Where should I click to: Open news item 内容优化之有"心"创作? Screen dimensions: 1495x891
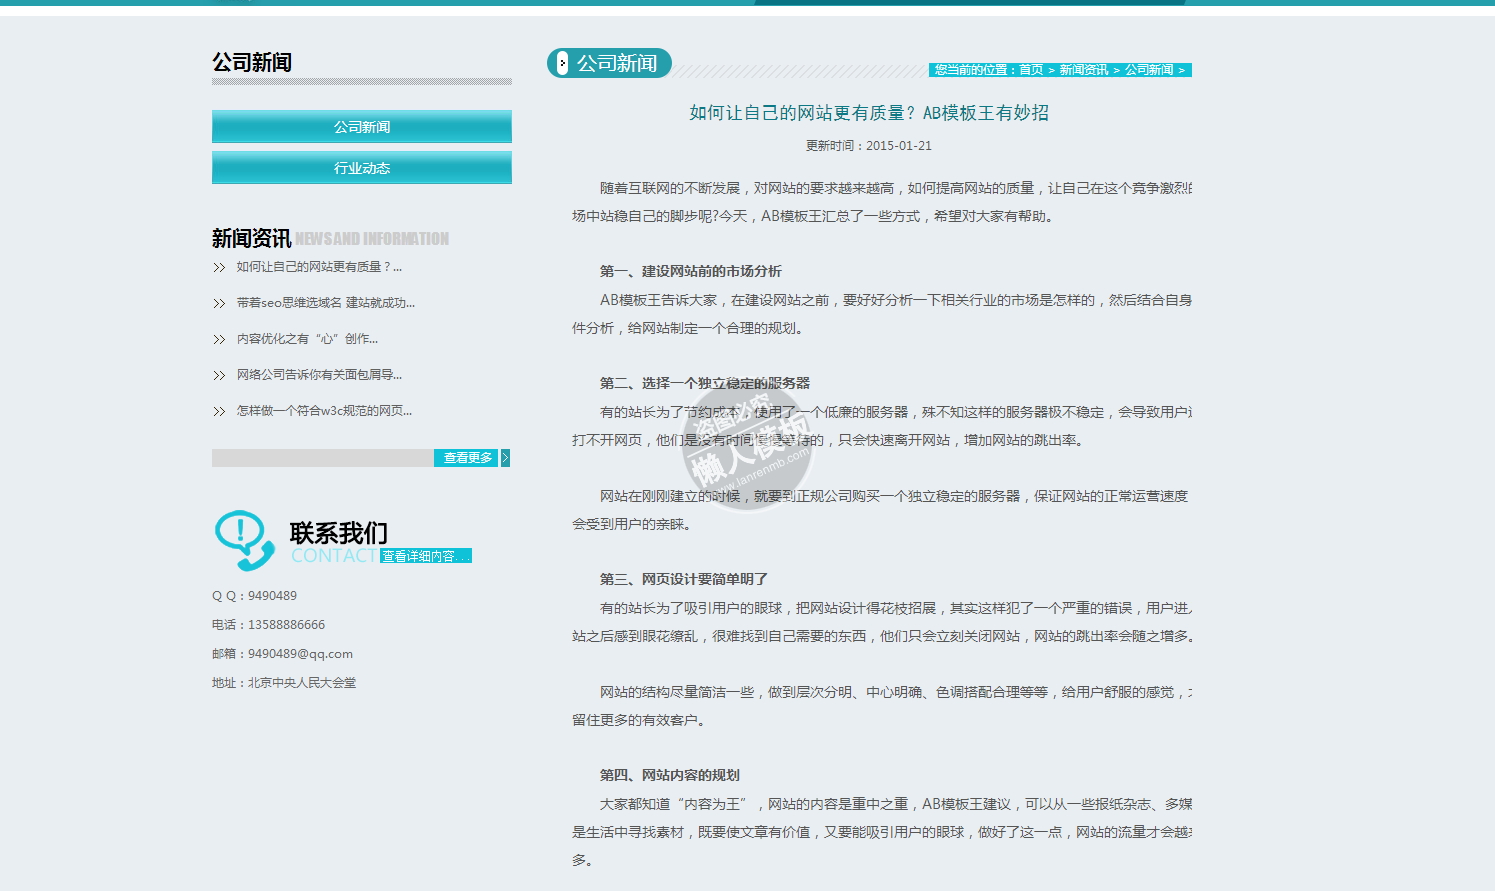point(307,339)
